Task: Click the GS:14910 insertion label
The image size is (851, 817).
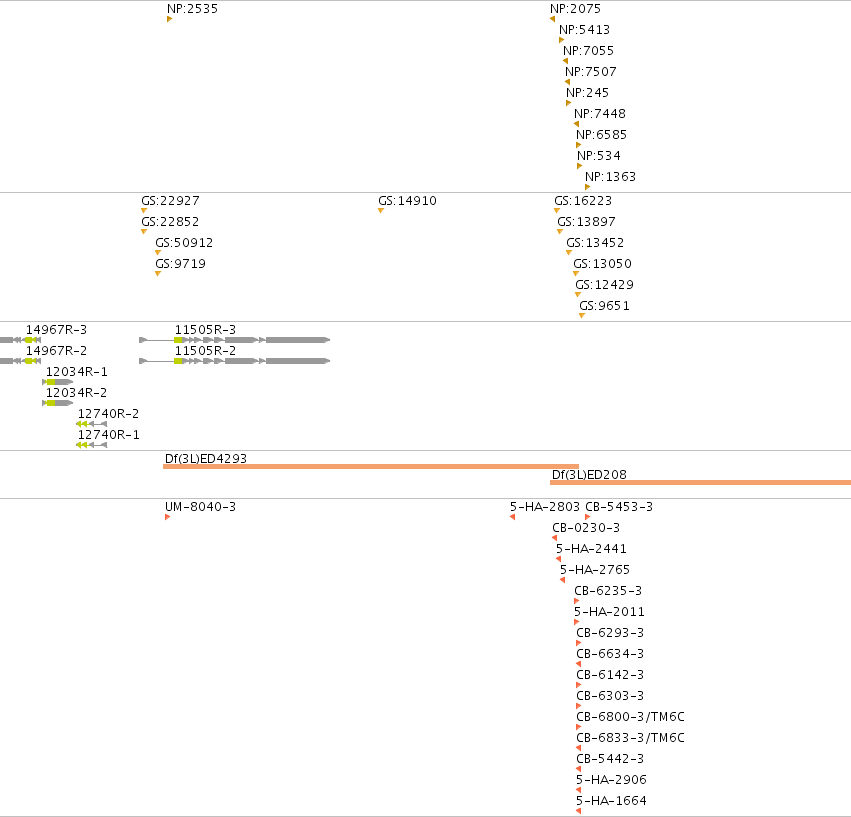Action: point(407,201)
